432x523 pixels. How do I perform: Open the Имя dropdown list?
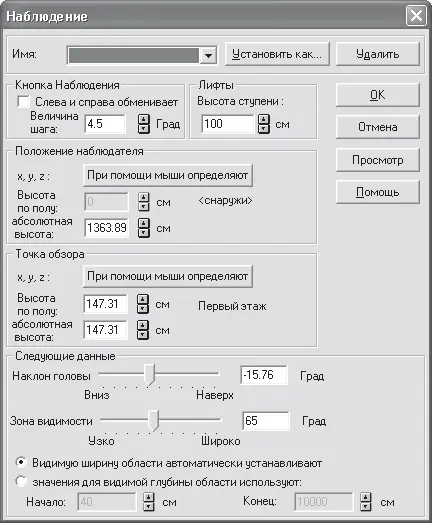tap(208, 55)
